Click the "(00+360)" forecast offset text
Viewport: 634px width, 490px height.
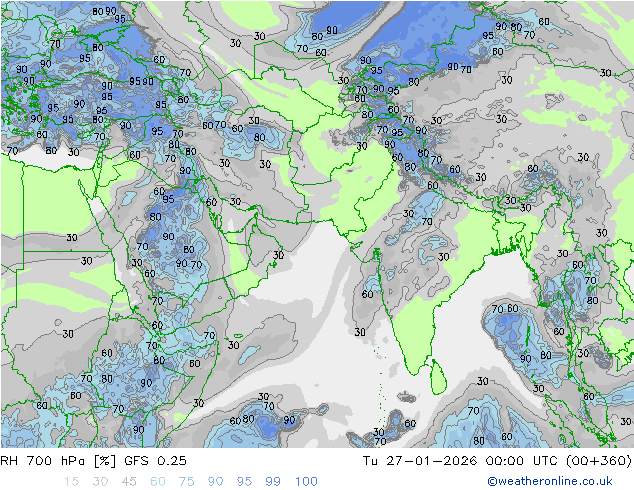coord(599,460)
